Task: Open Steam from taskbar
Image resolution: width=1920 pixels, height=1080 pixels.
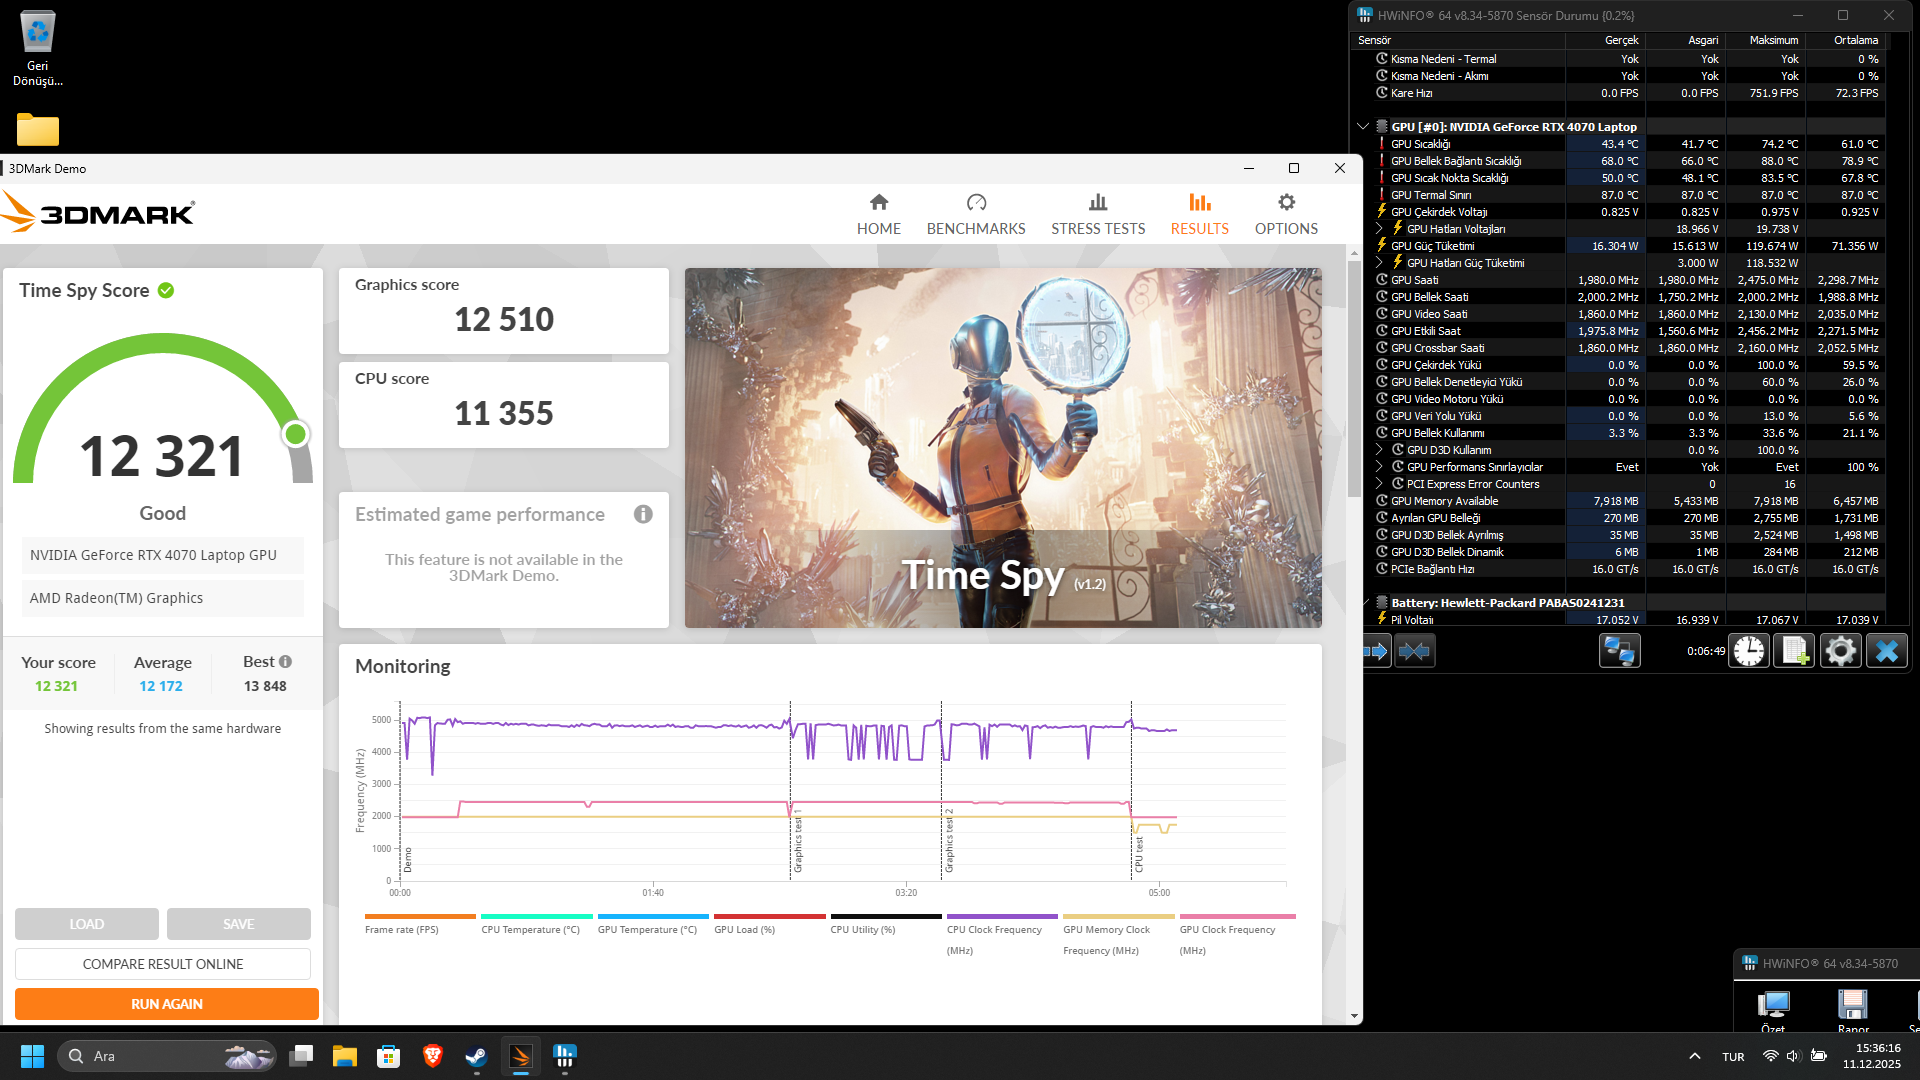Action: click(476, 1056)
